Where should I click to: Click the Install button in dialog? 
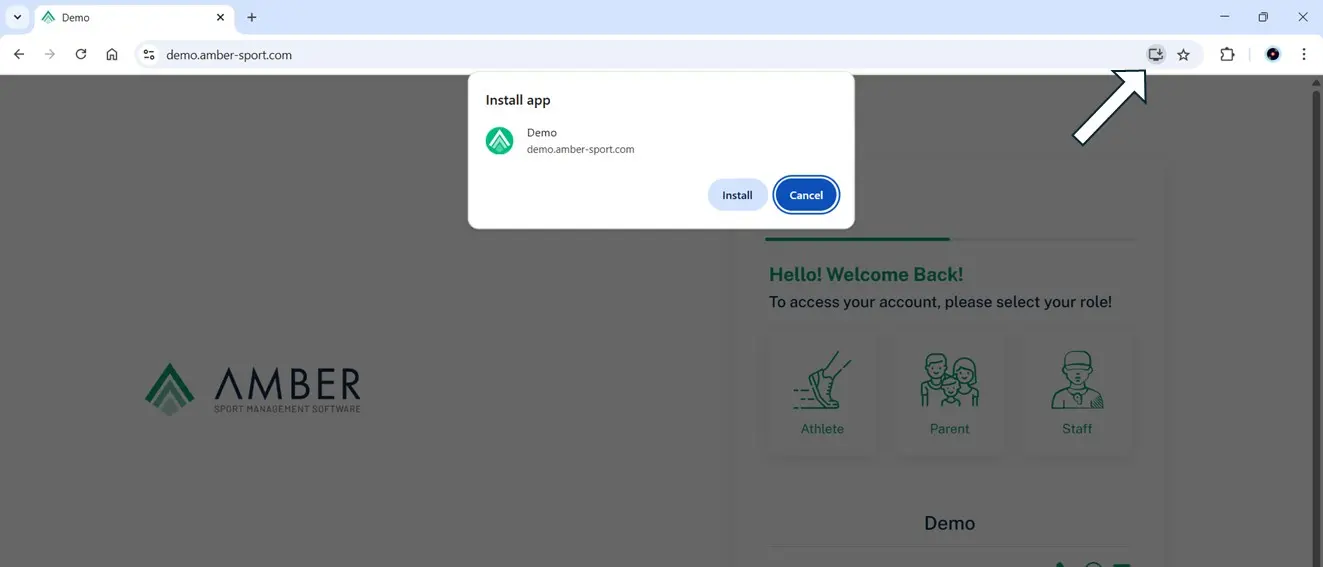[x=737, y=195]
